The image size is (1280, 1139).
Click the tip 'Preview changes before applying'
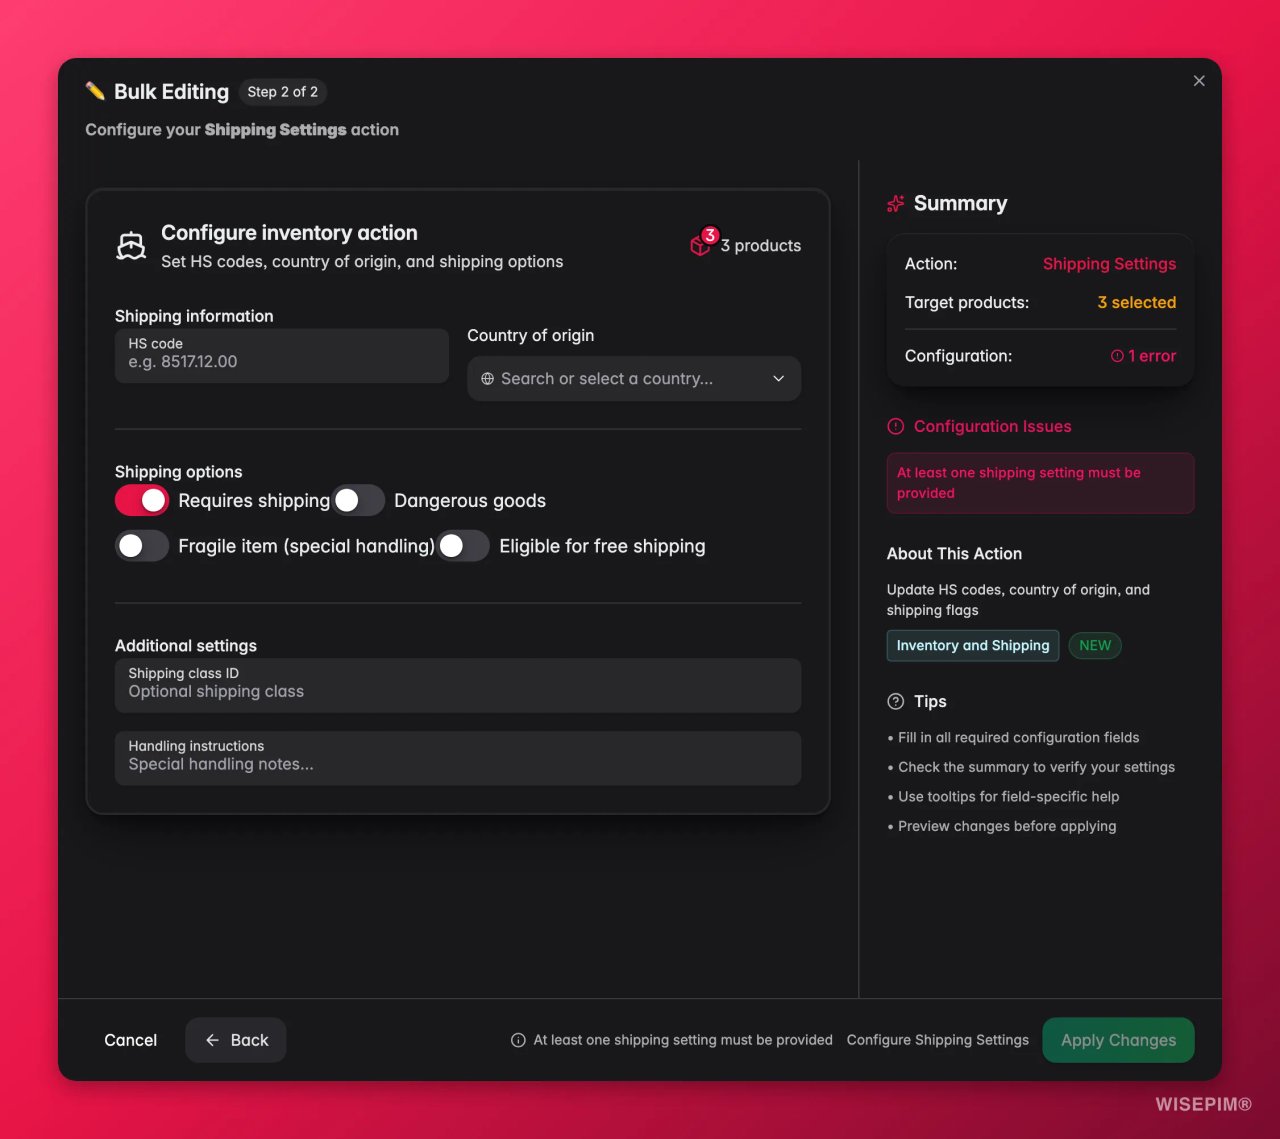1007,826
